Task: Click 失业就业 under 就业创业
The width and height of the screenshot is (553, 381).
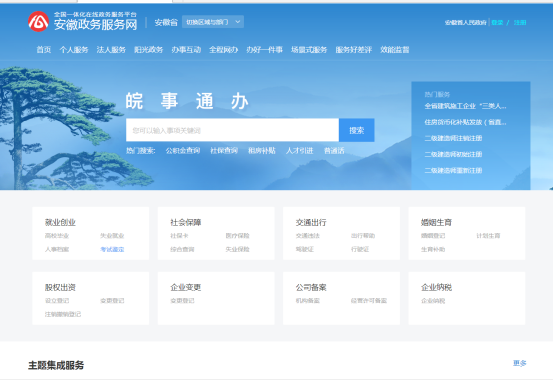Action: (112, 236)
